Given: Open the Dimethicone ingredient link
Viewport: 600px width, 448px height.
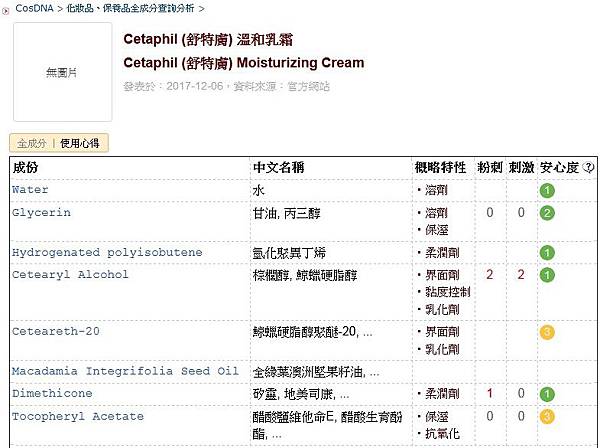Looking at the screenshot, I should 52,393.
